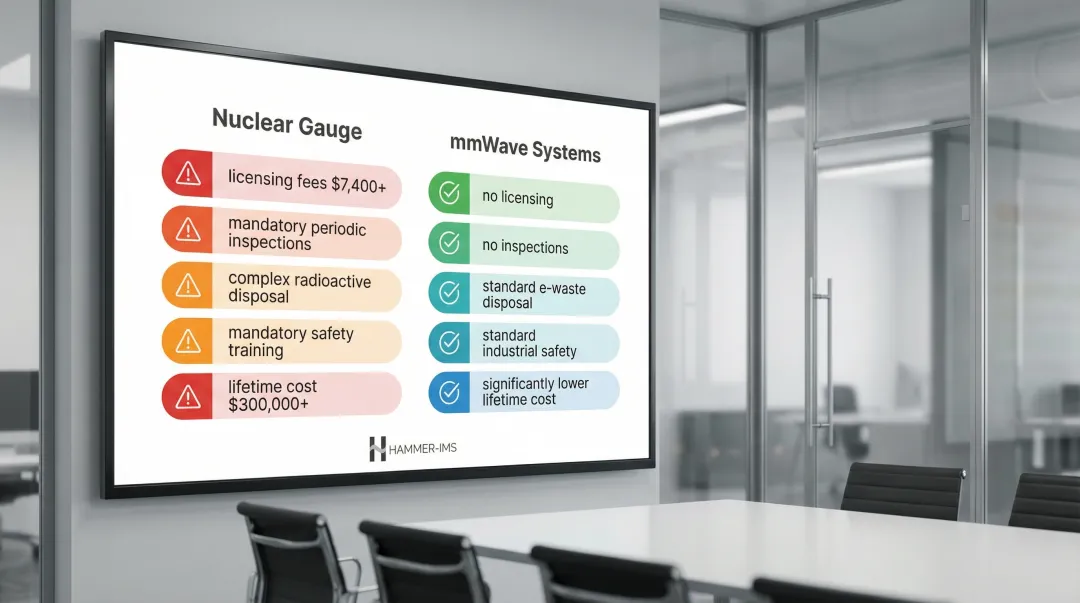The width and height of the screenshot is (1080, 603).
Task: Click the warning icon beside licensing fees
Action: [187, 174]
